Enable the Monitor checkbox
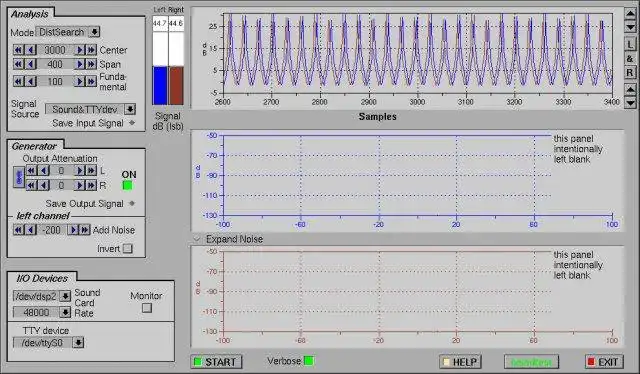The height and width of the screenshot is (374, 640). pos(147,308)
